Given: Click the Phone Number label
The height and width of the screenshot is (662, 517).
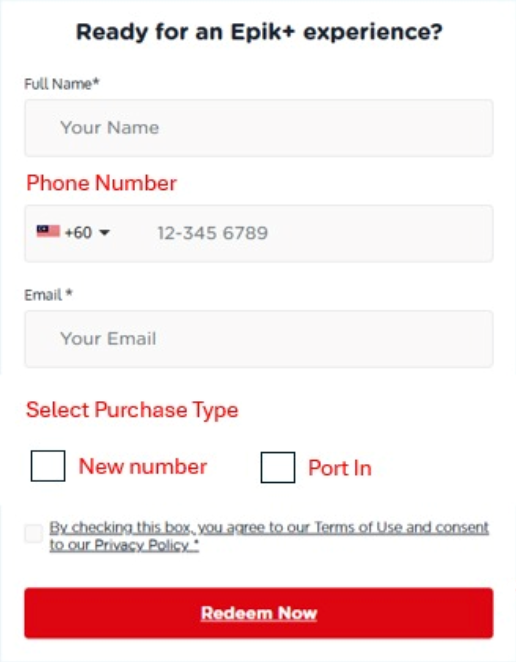Looking at the screenshot, I should coord(101,183).
